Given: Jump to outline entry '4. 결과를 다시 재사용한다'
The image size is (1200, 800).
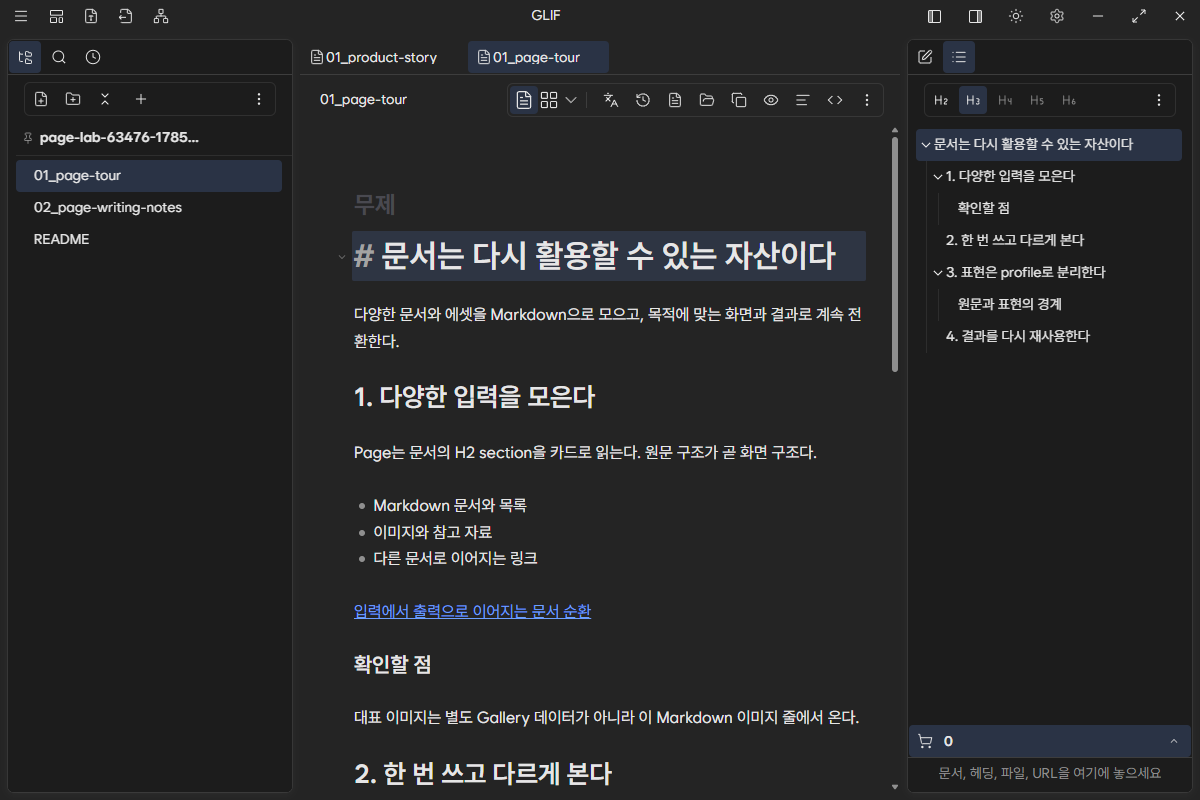Looking at the screenshot, I should (x=1018, y=336).
